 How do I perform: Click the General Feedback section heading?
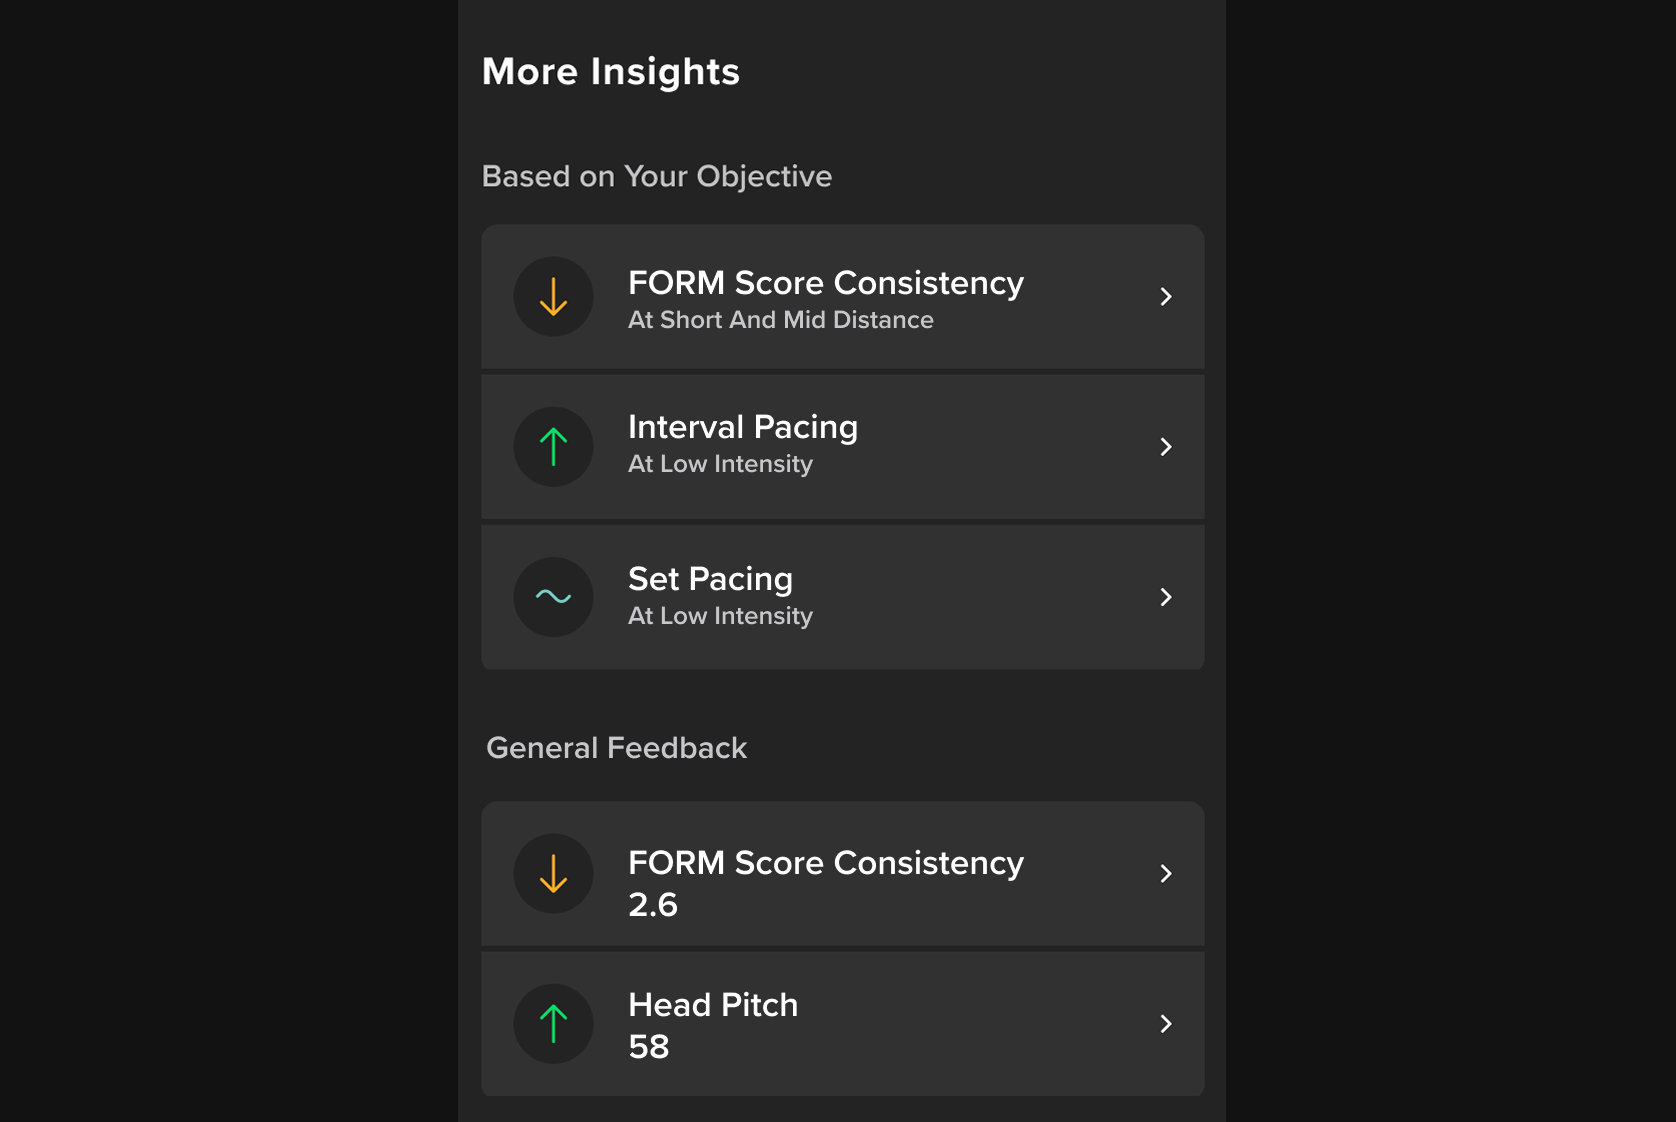[x=616, y=748]
